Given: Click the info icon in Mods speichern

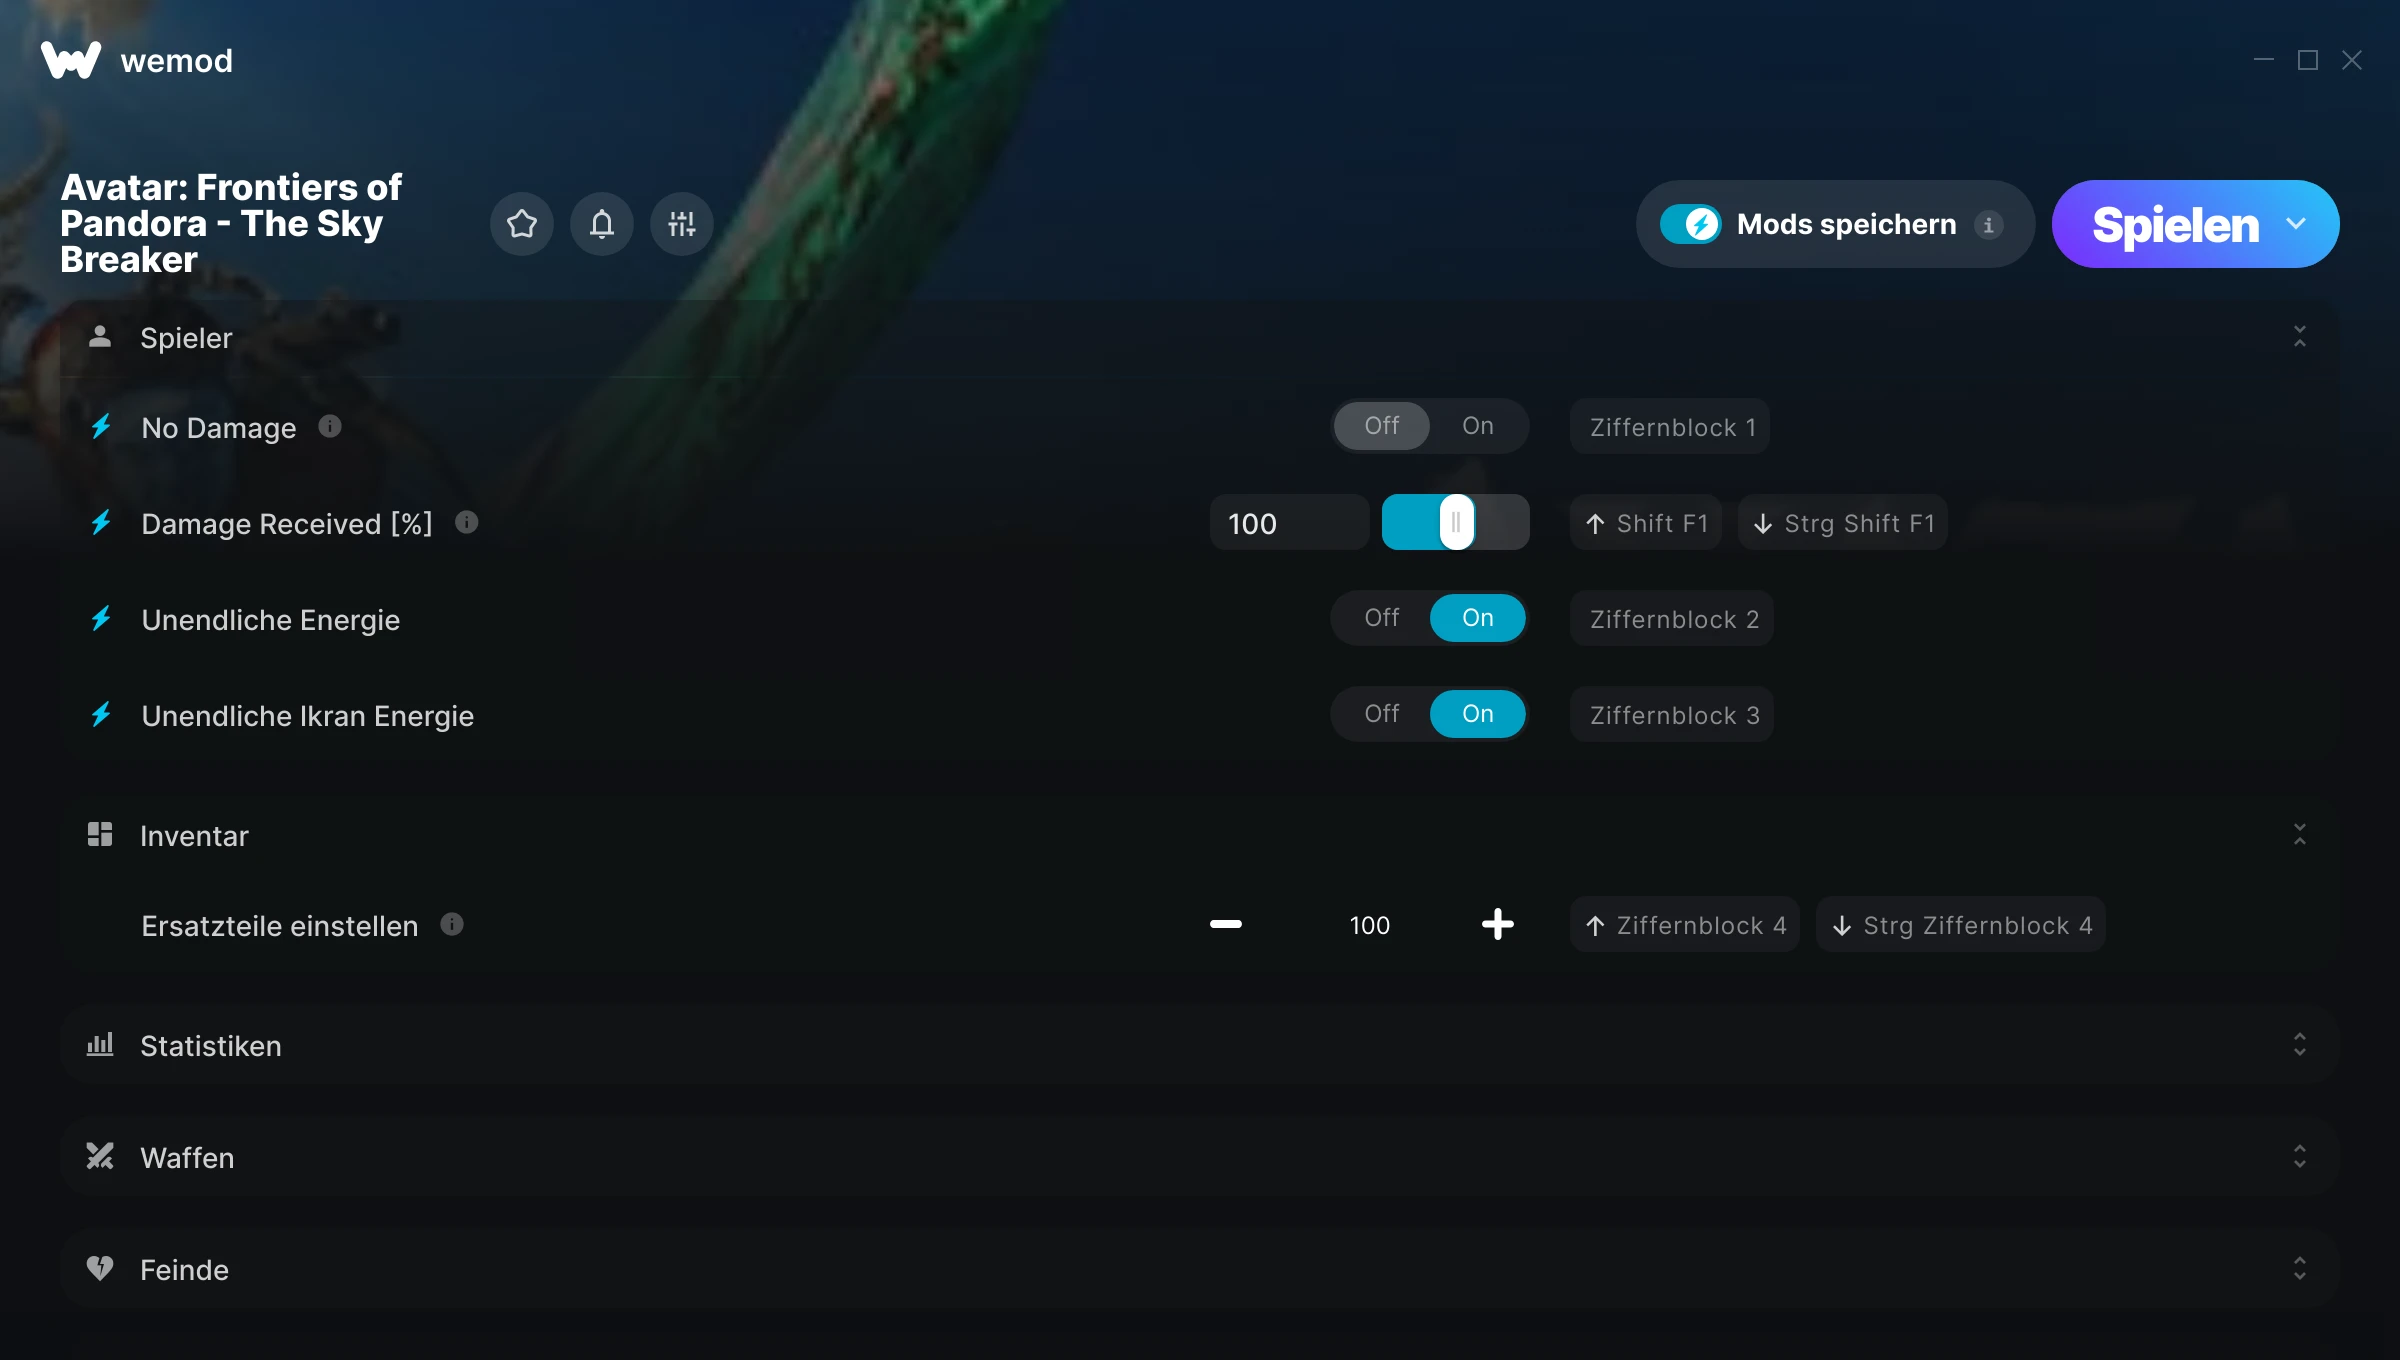Looking at the screenshot, I should (x=1989, y=225).
